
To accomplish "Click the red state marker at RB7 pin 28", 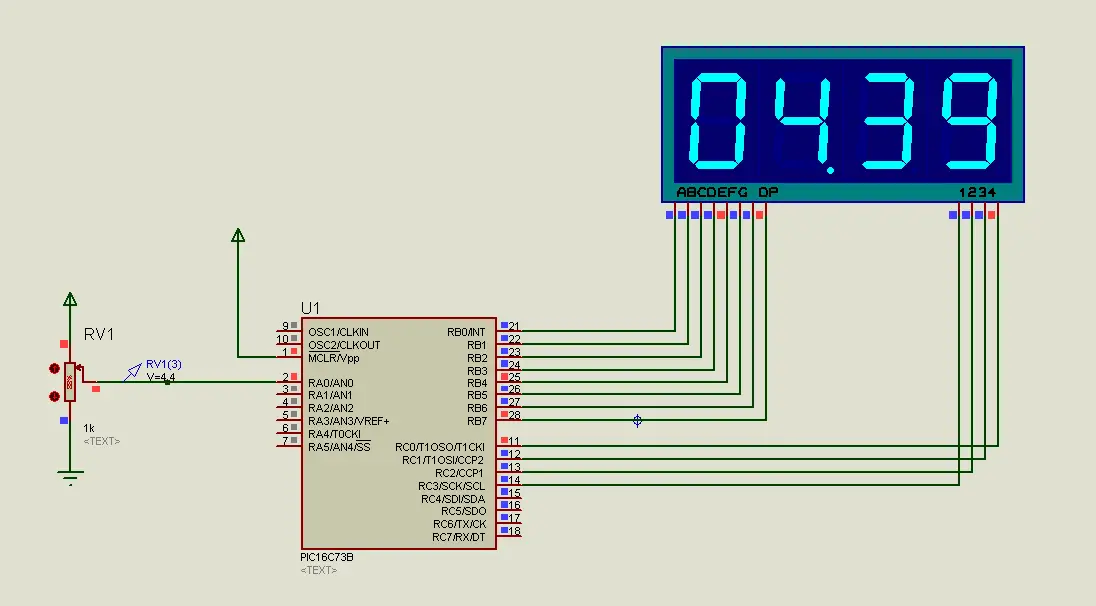I will click(x=504, y=414).
